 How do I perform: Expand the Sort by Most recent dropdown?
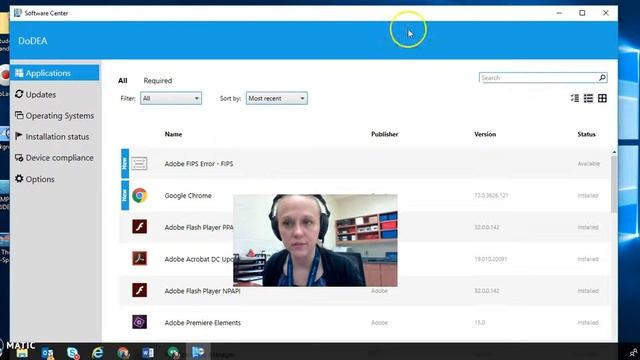276,98
